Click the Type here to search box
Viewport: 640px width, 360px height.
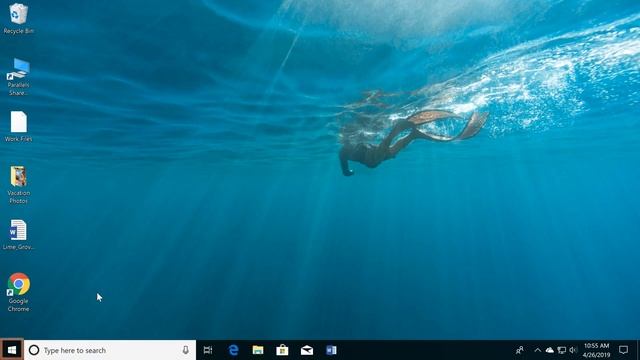pyautogui.click(x=110, y=350)
